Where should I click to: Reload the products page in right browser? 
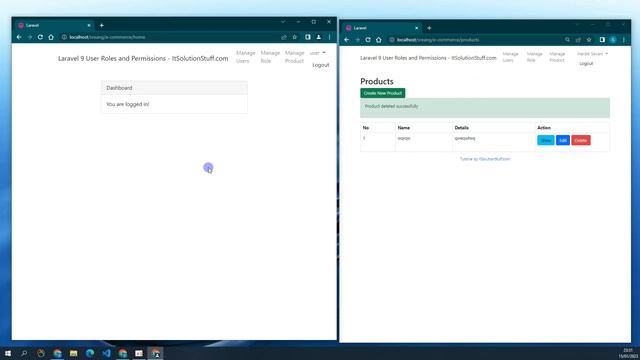coord(368,40)
